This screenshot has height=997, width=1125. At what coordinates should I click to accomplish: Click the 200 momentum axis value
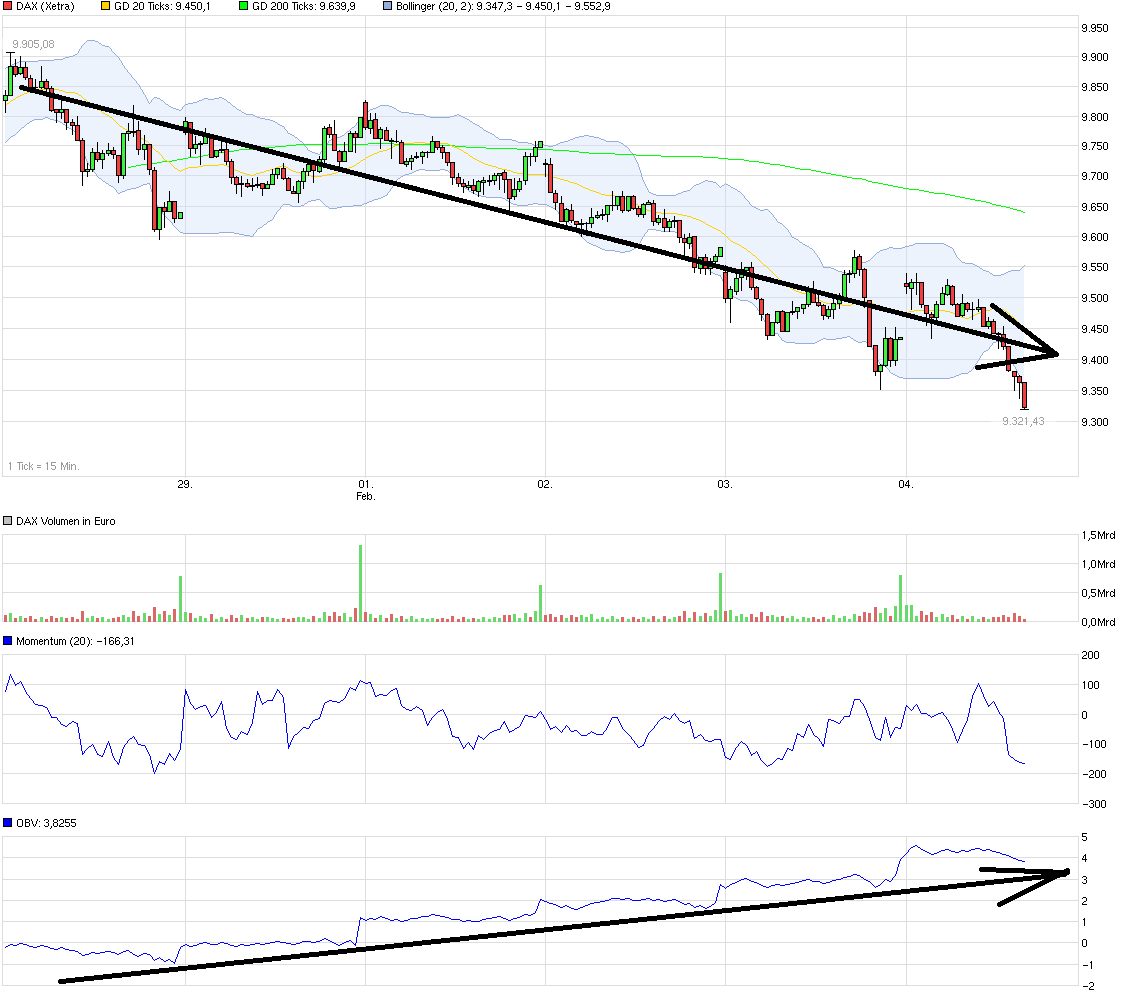pyautogui.click(x=1091, y=656)
